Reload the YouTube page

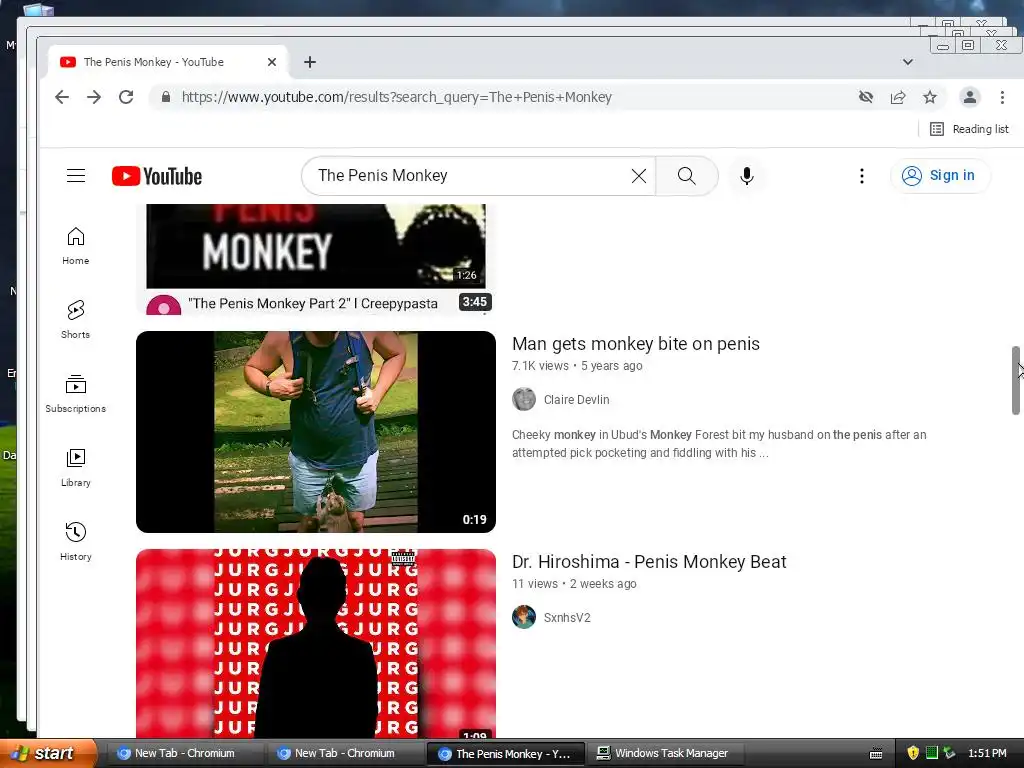126,97
